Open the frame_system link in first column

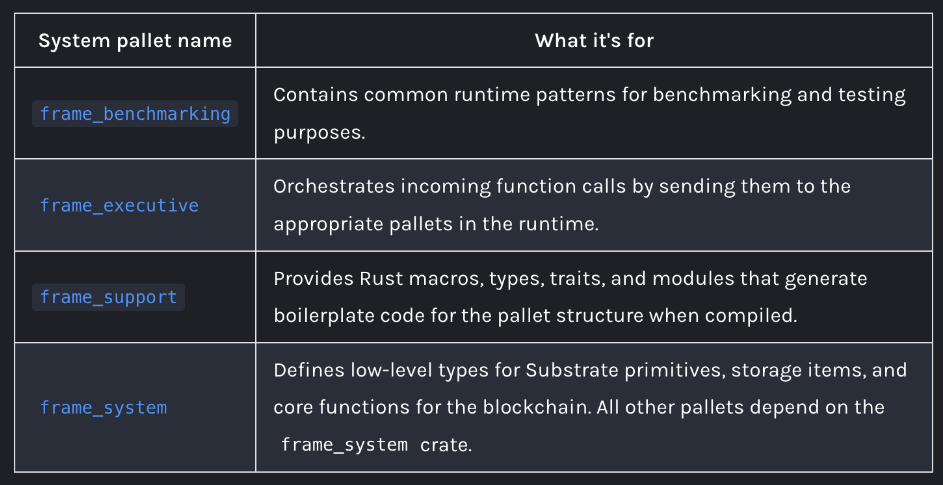click(x=103, y=408)
